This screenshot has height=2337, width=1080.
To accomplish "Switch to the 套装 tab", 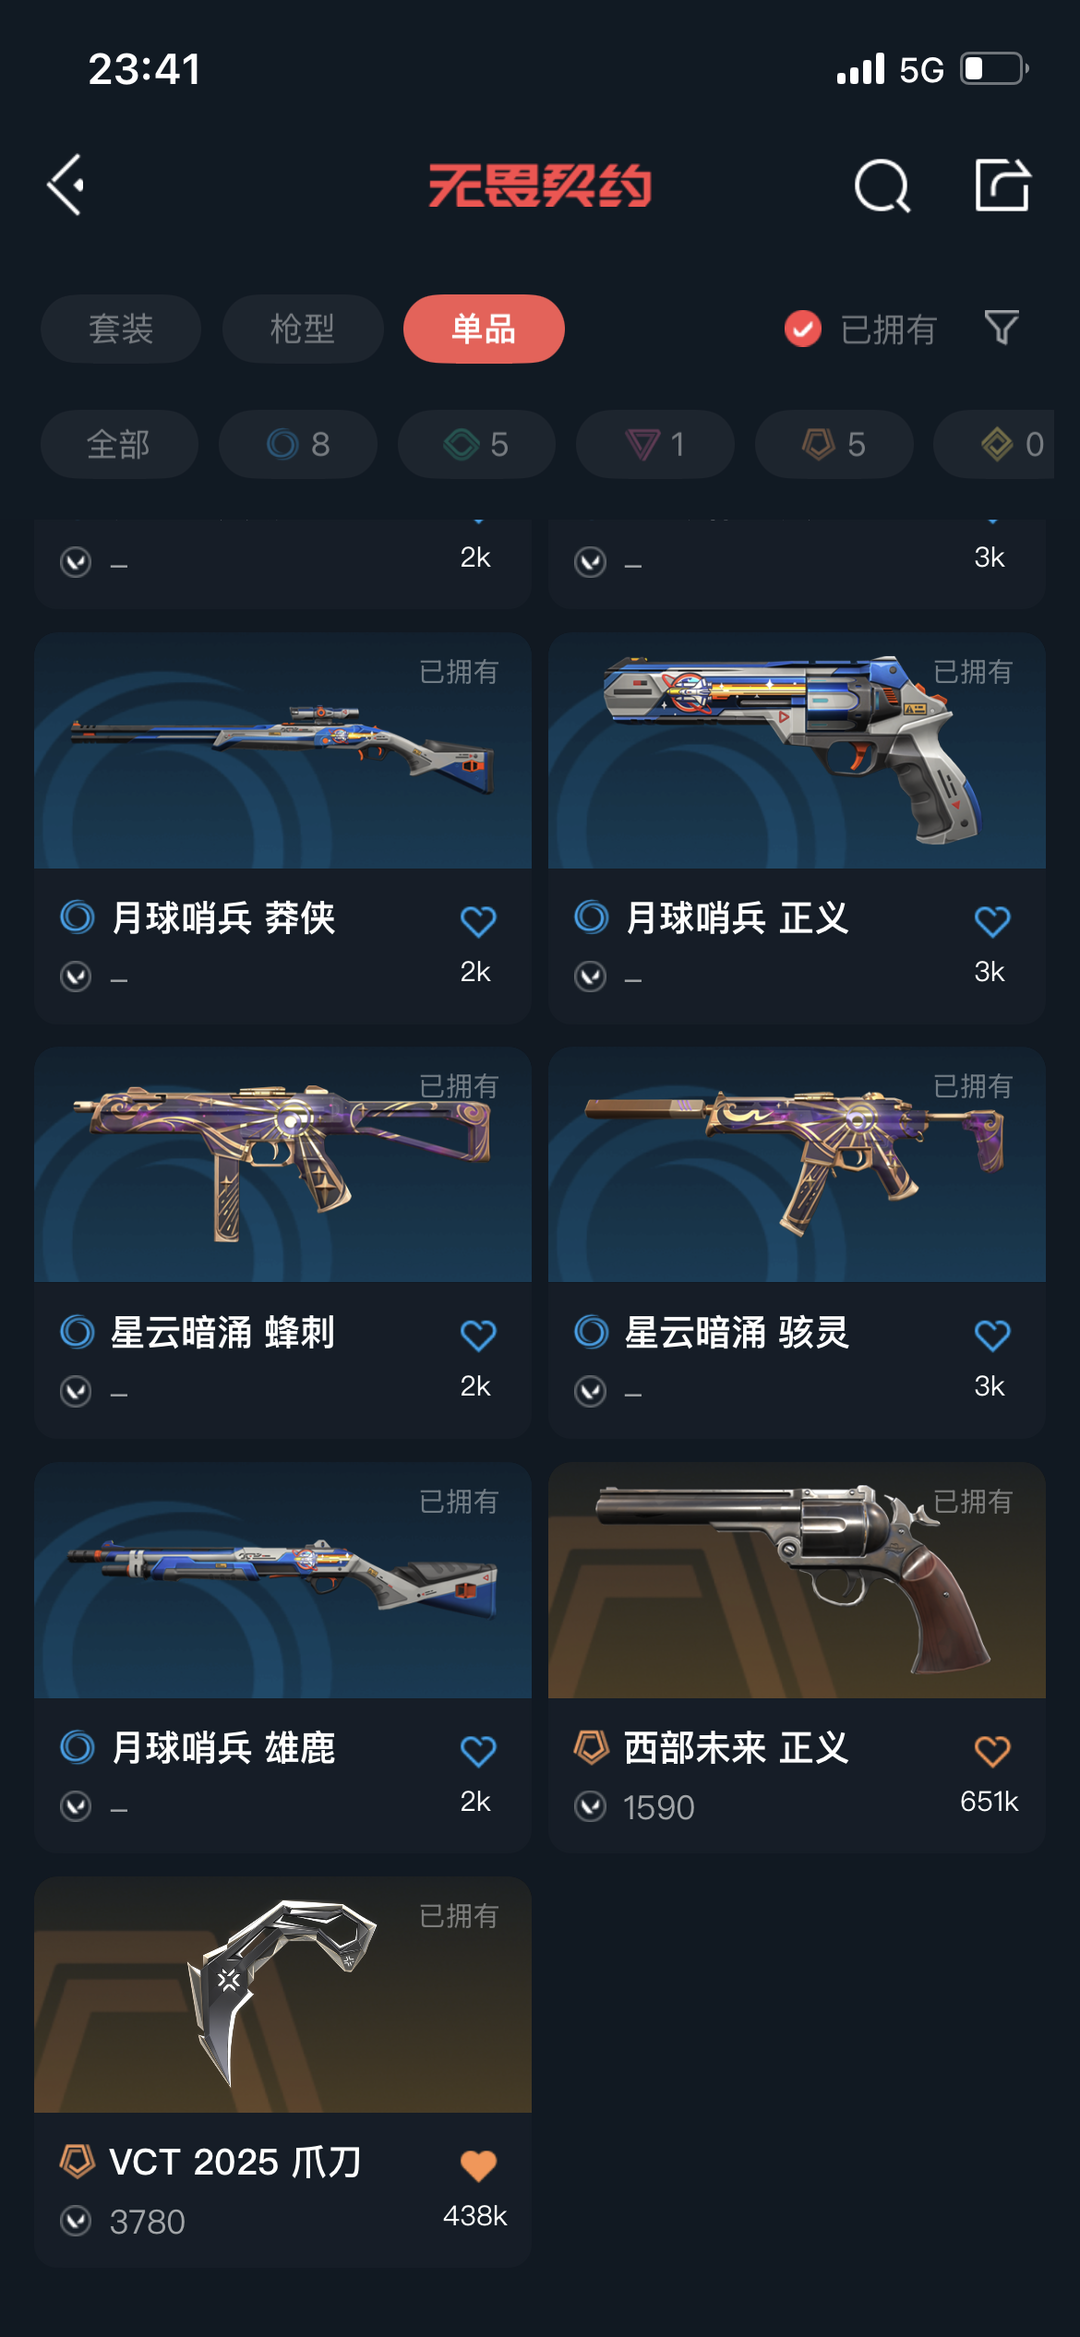I will click(121, 328).
